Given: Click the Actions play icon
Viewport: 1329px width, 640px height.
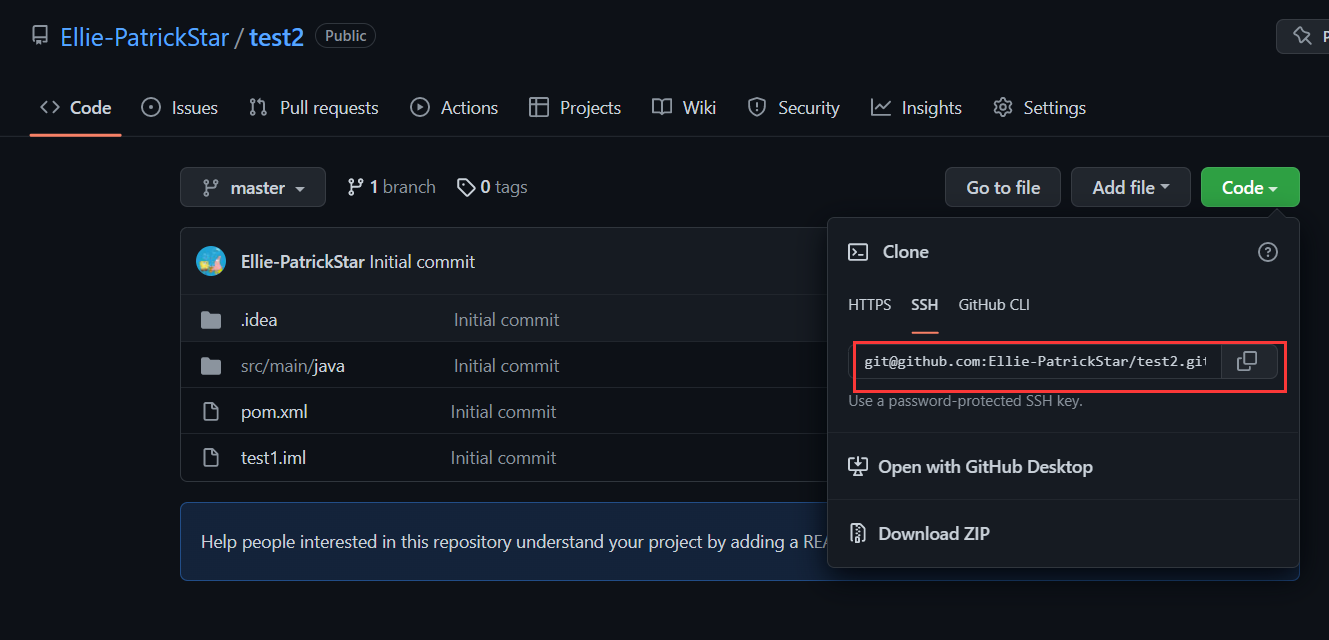Looking at the screenshot, I should (x=420, y=107).
